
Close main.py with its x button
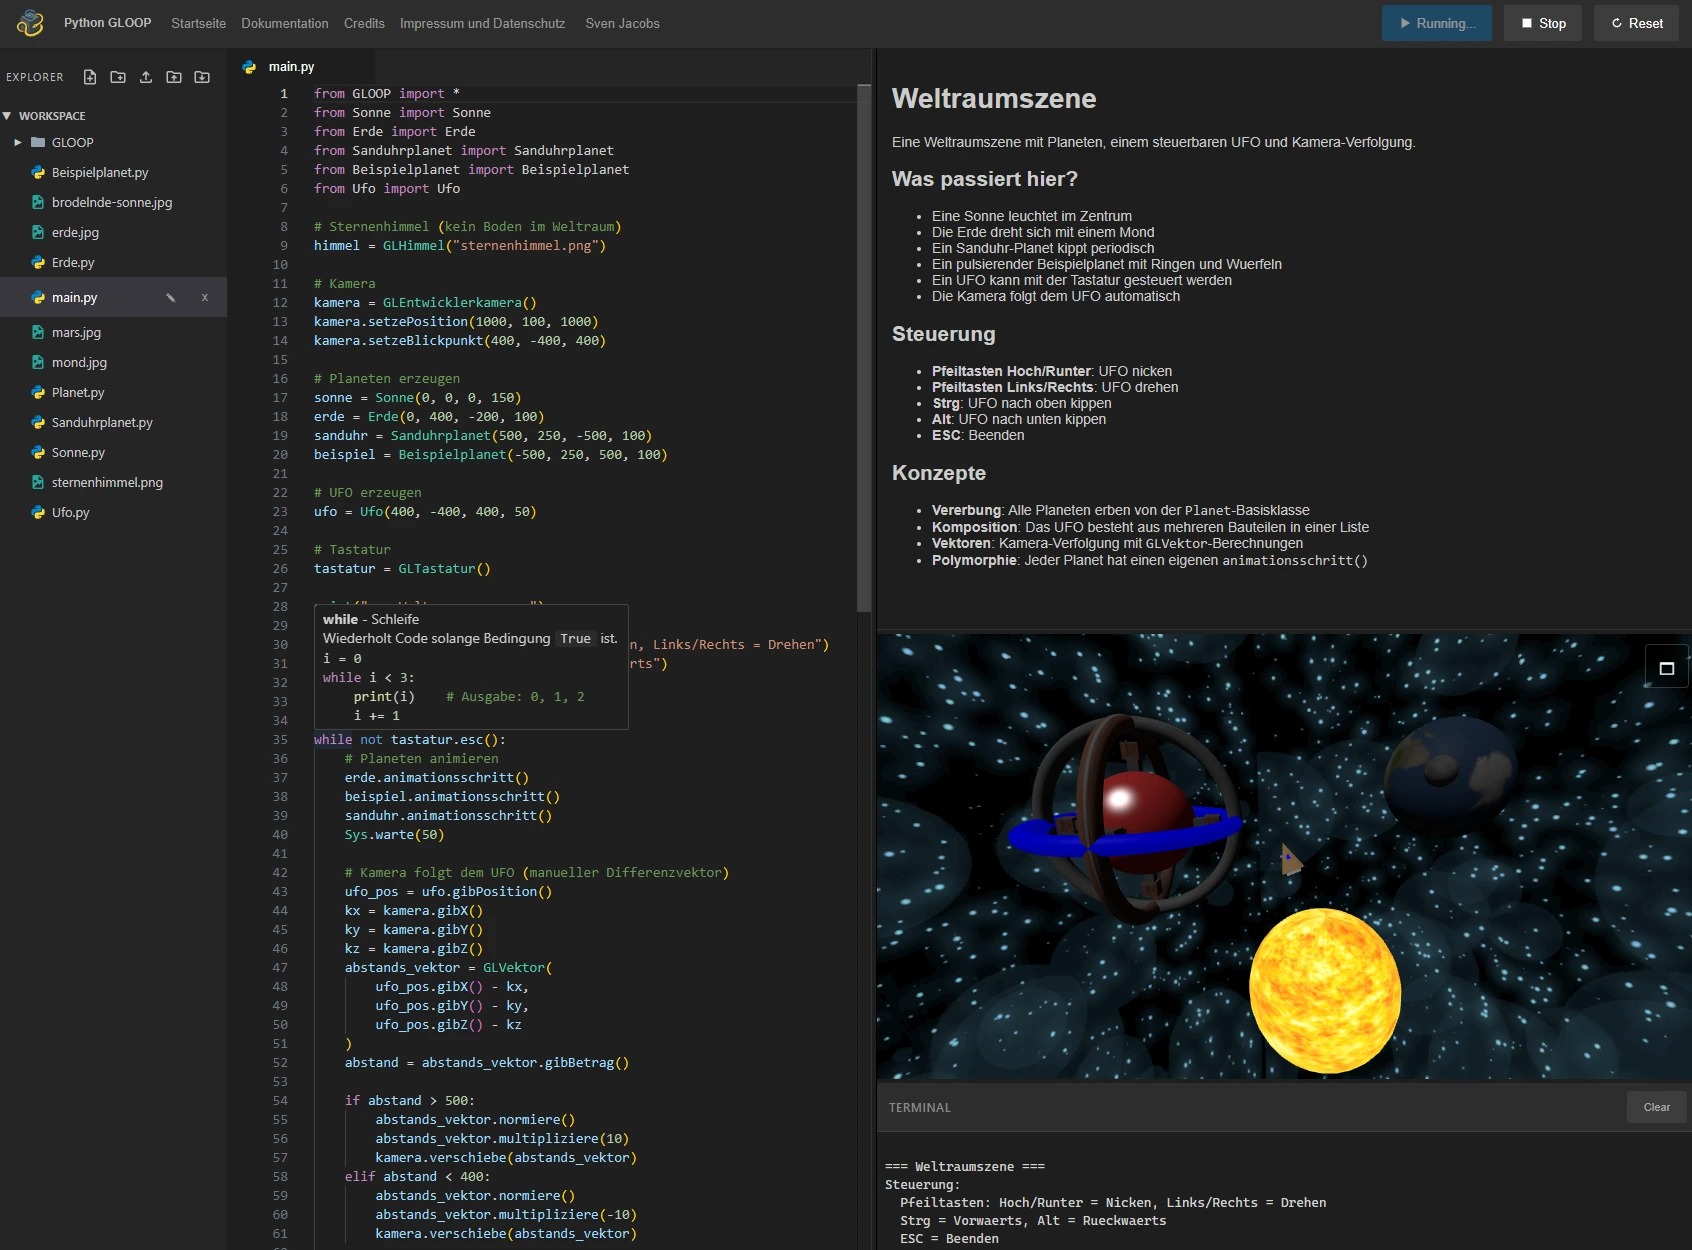click(x=205, y=297)
